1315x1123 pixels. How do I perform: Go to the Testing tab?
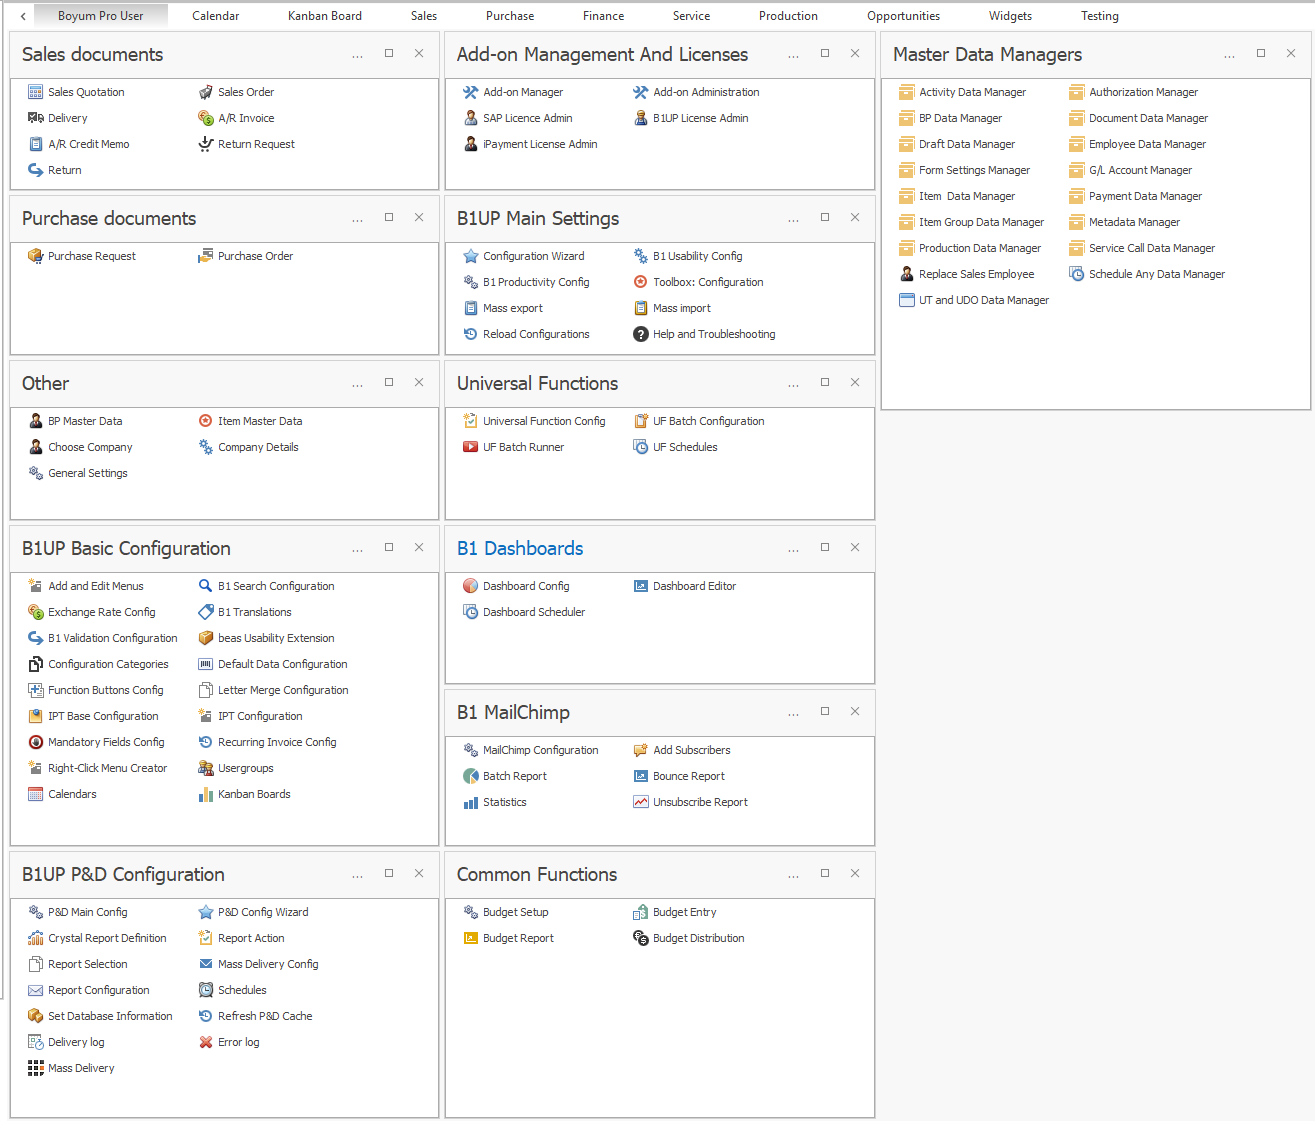[x=1100, y=16]
